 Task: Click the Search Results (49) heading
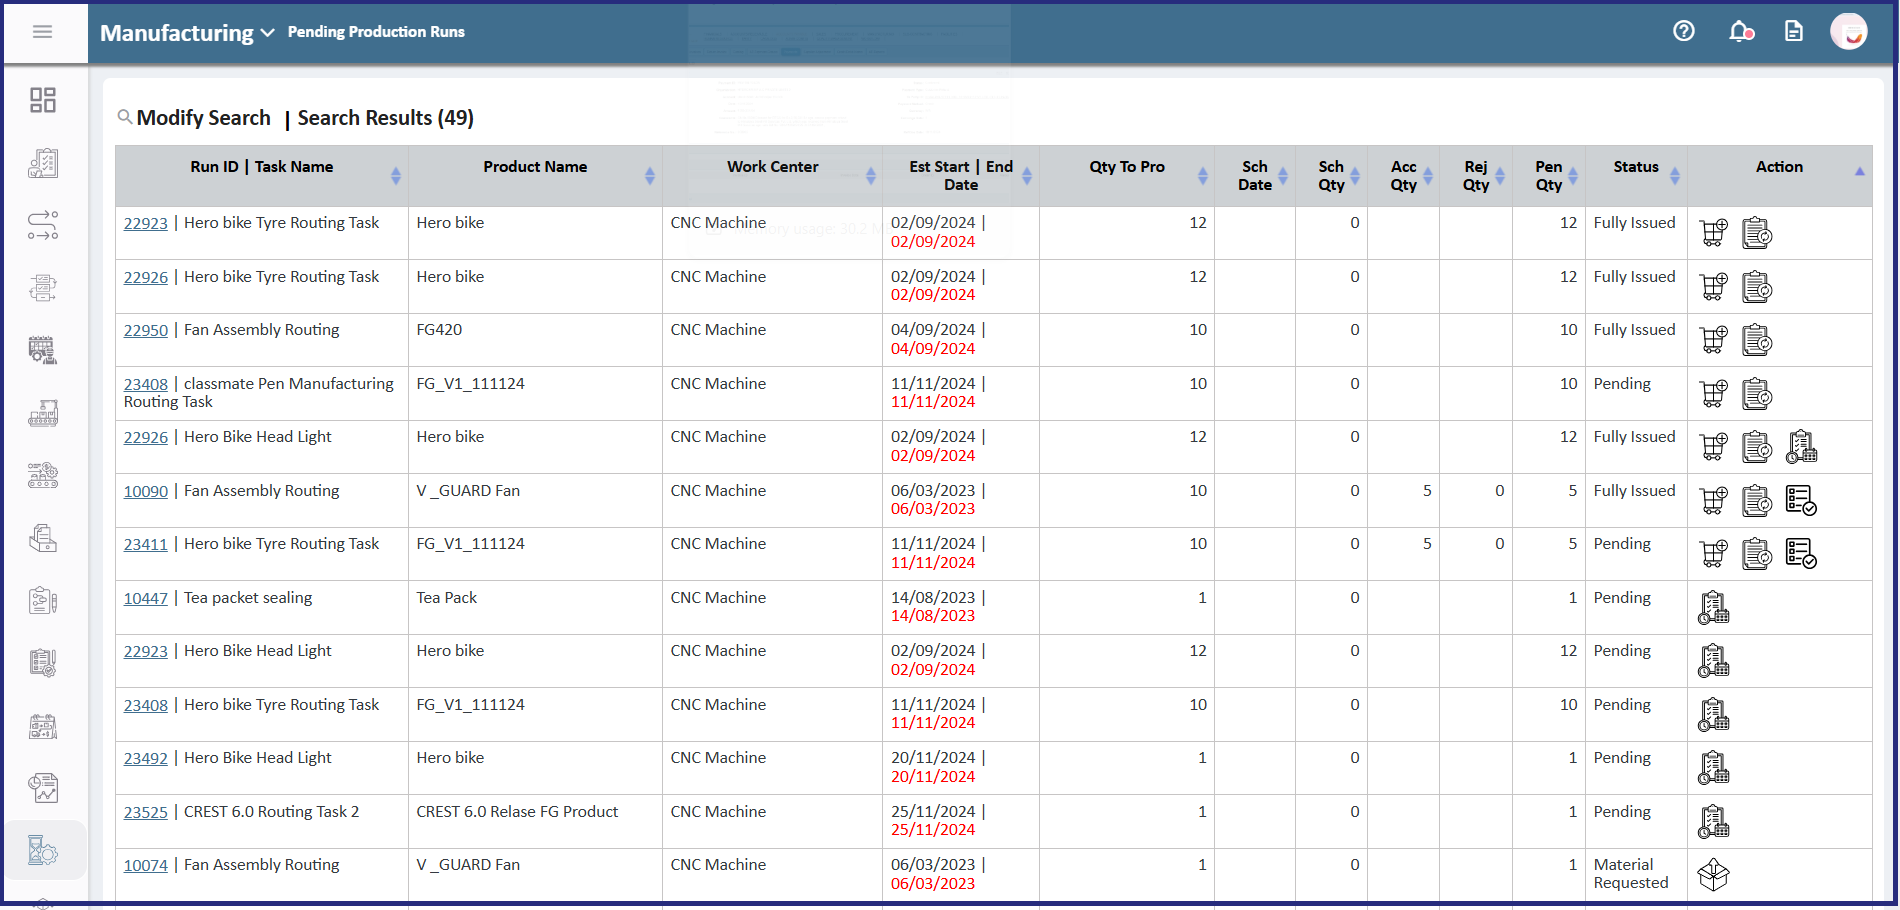pyautogui.click(x=385, y=118)
